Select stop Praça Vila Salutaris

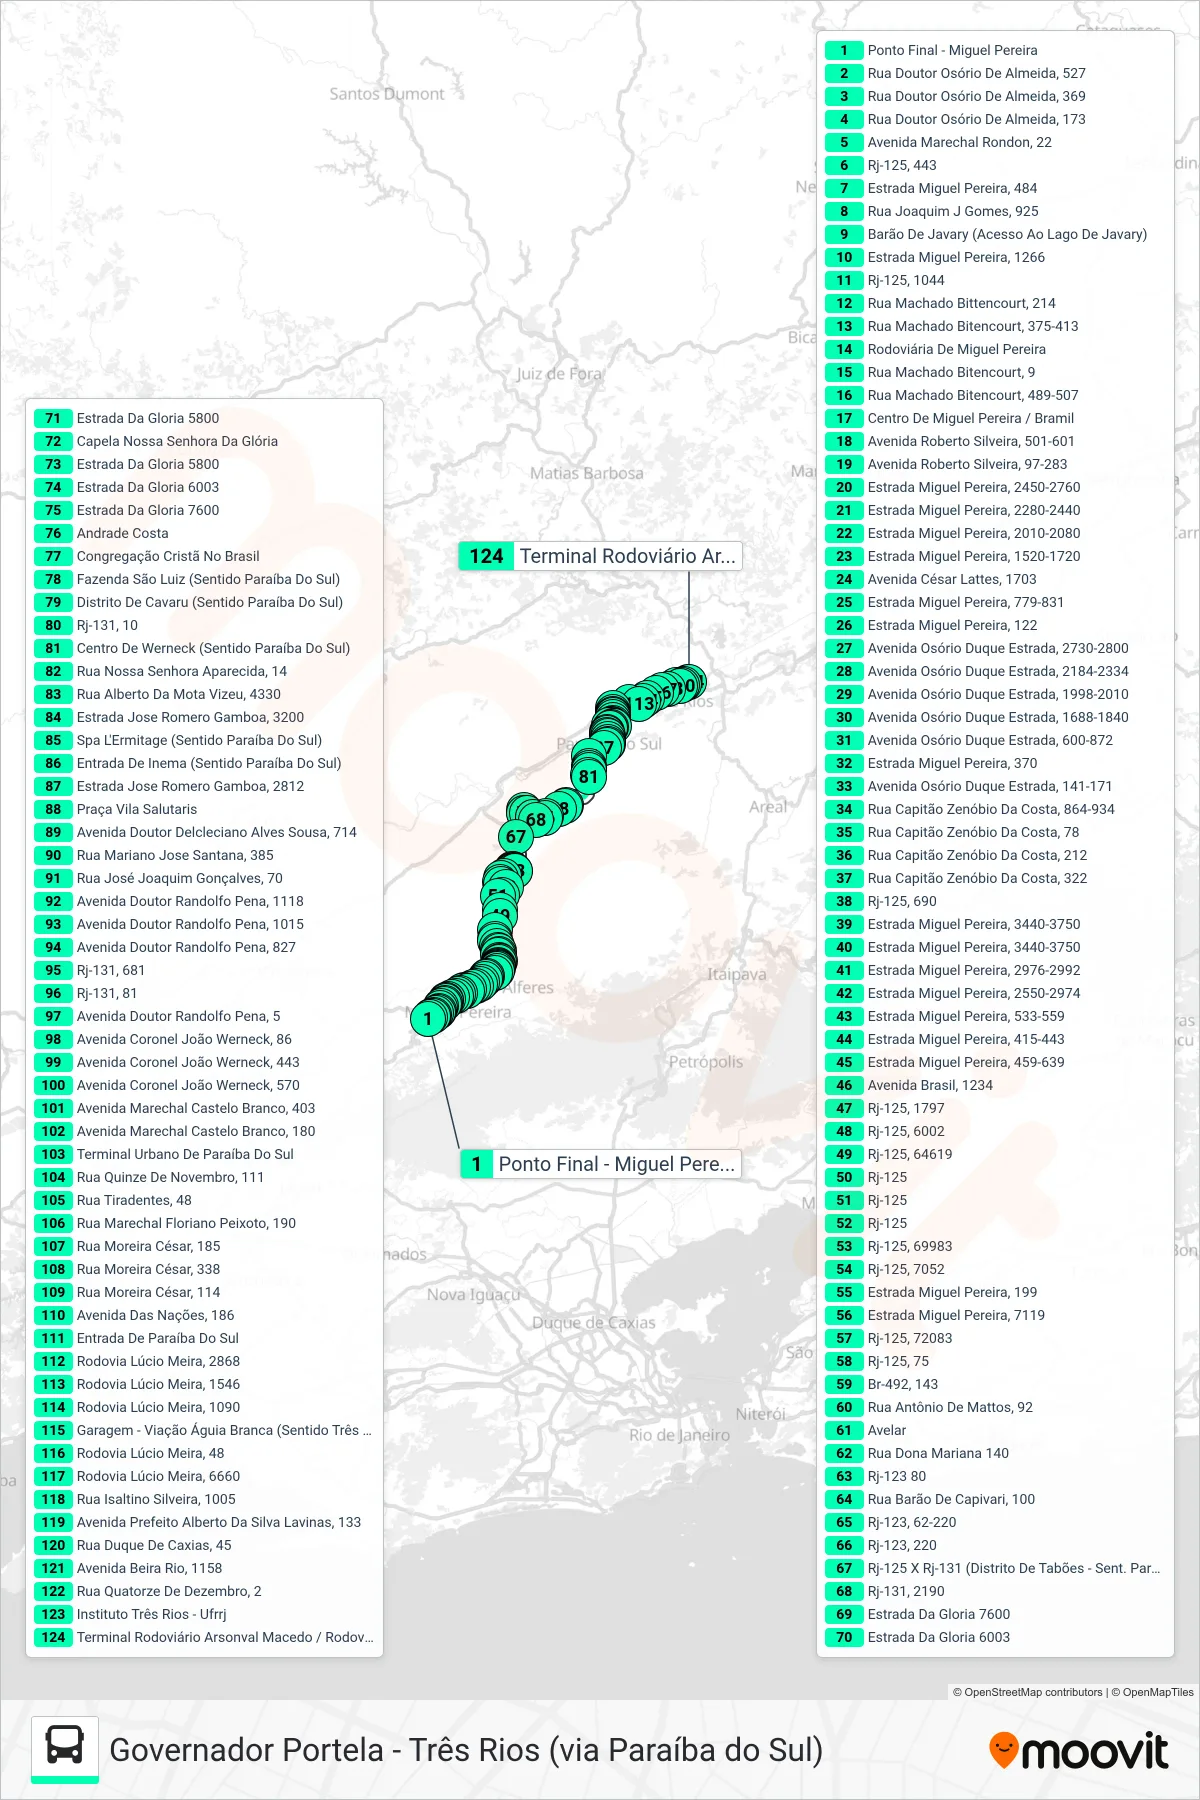pos(116,809)
